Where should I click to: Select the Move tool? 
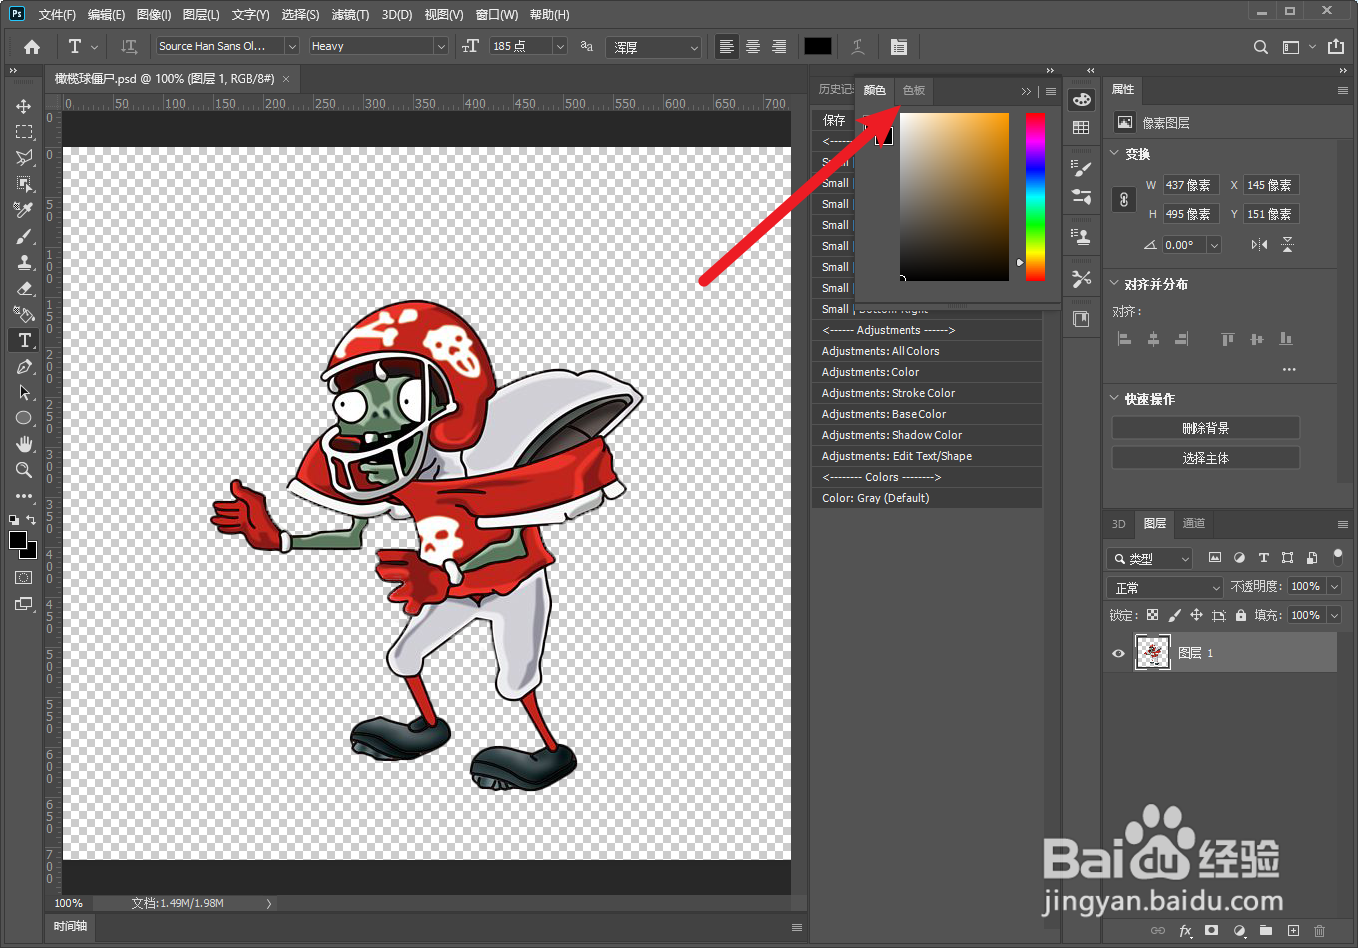click(24, 106)
